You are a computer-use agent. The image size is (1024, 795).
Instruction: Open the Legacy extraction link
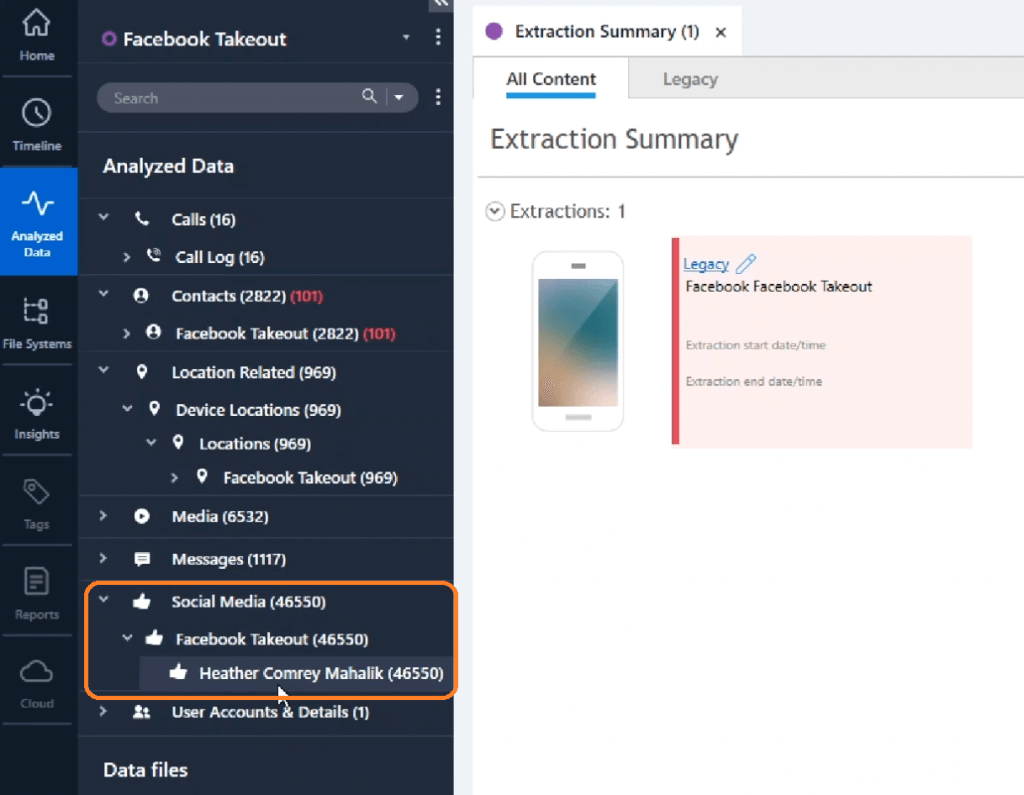tap(706, 264)
